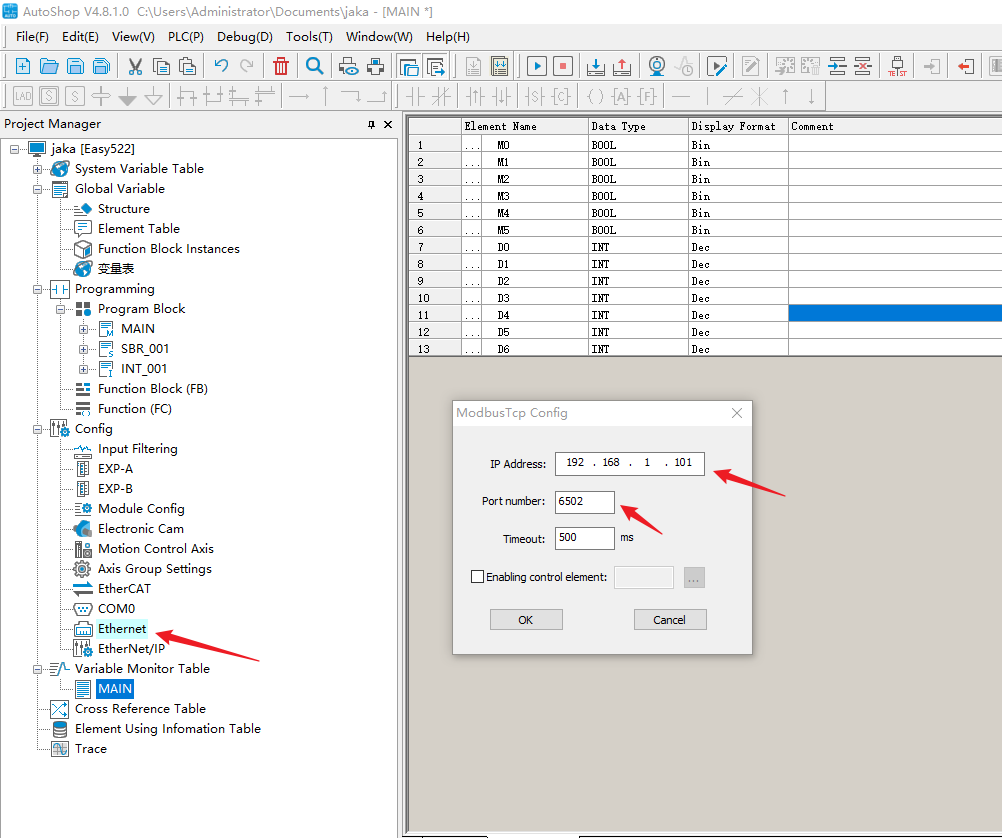Collapse the Global Variable tree node
1002x838 pixels.
[38, 189]
